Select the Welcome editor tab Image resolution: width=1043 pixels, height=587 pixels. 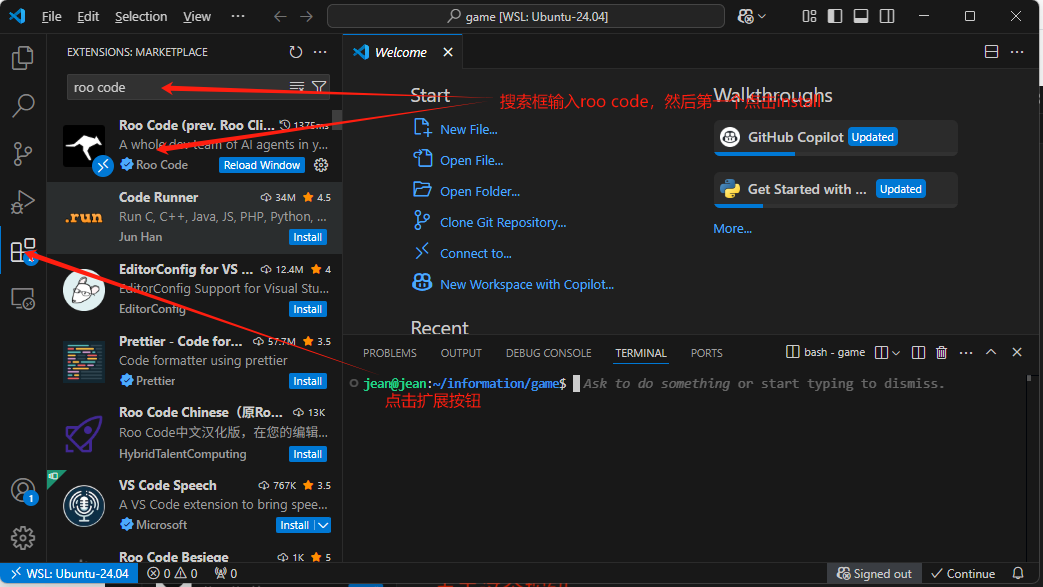[x=400, y=52]
